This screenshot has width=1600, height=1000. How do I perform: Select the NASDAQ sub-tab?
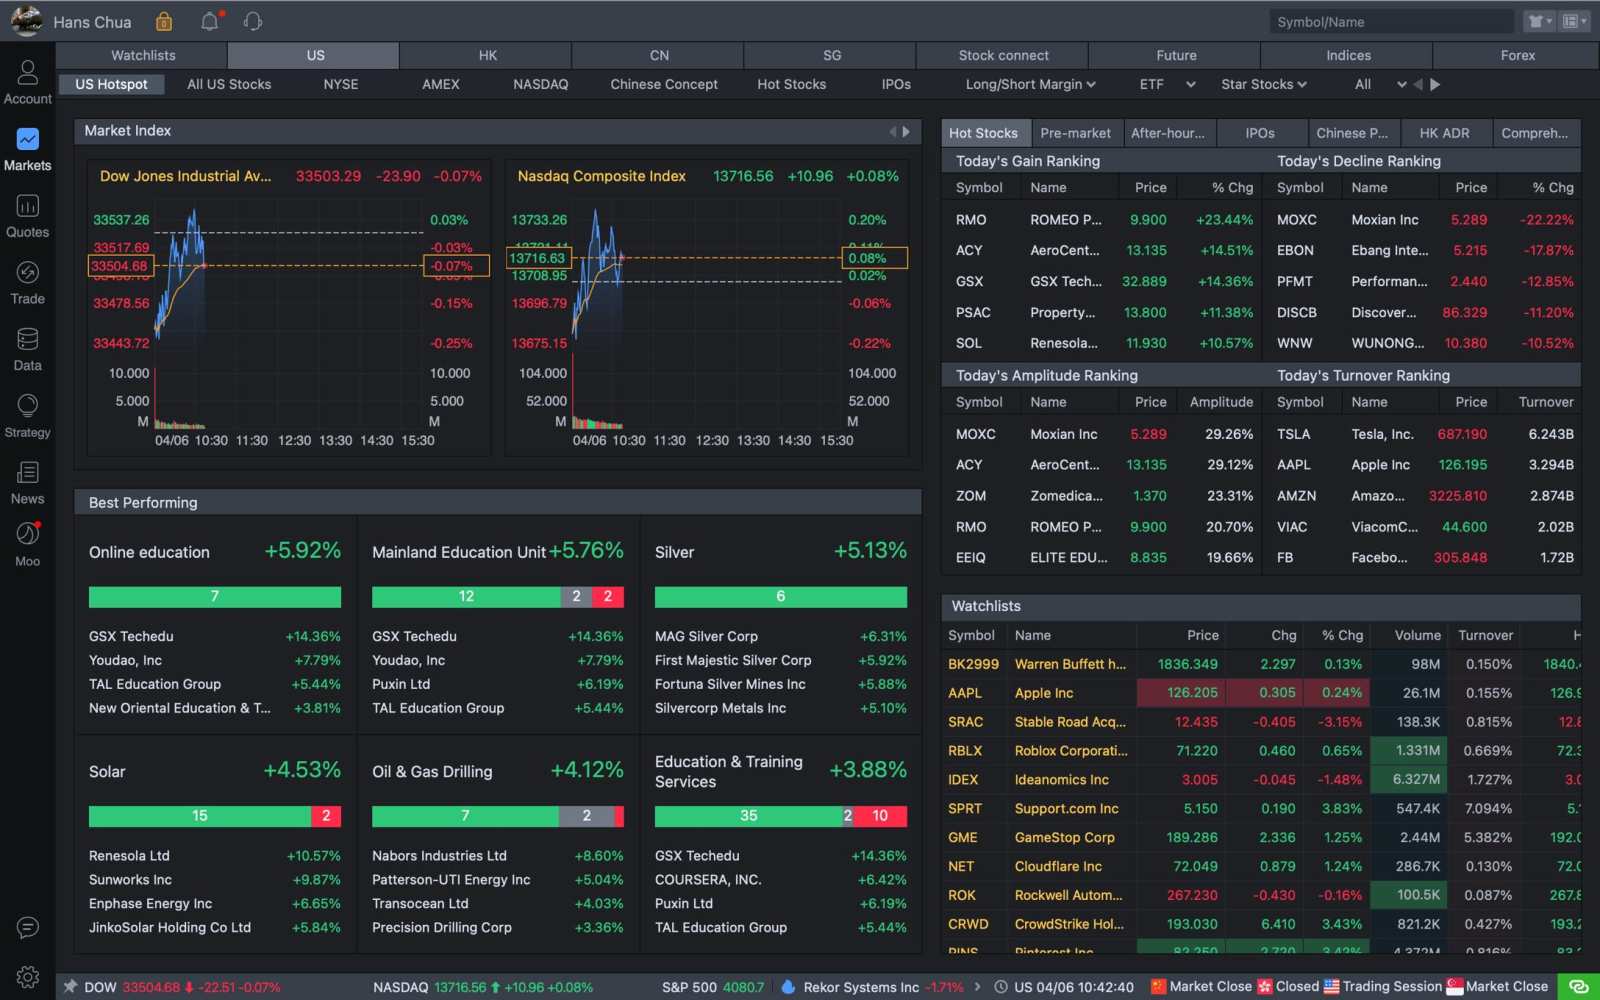point(541,84)
